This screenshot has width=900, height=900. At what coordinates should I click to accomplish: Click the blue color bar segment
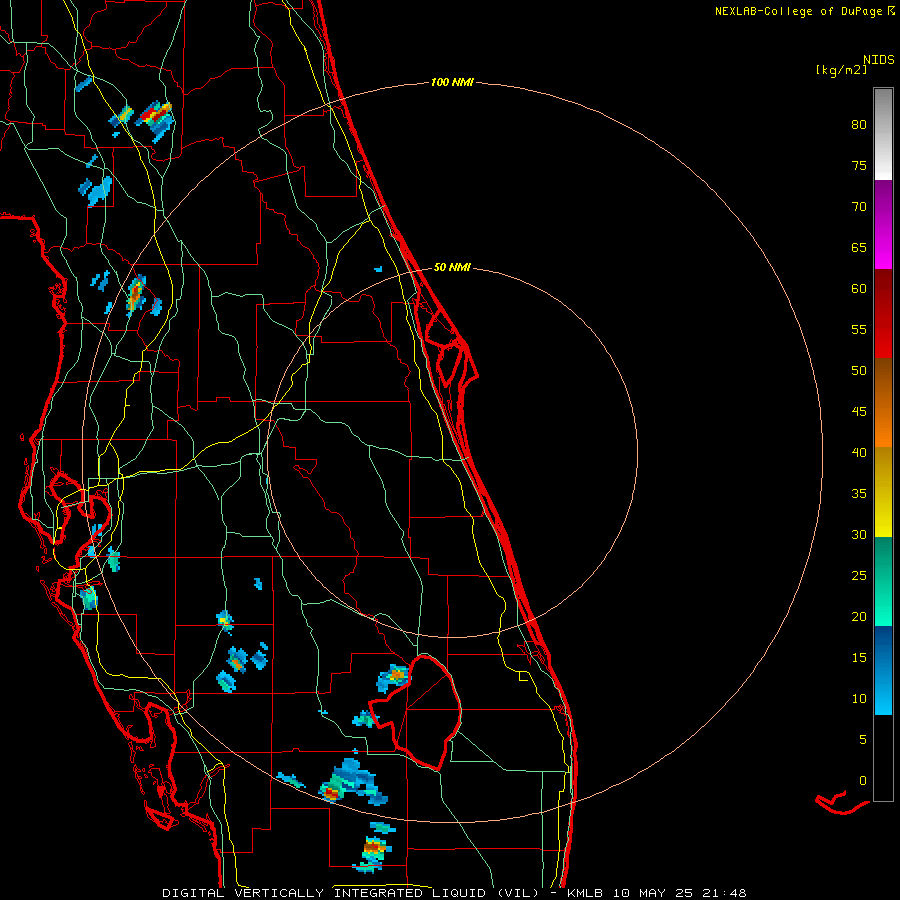pyautogui.click(x=883, y=670)
